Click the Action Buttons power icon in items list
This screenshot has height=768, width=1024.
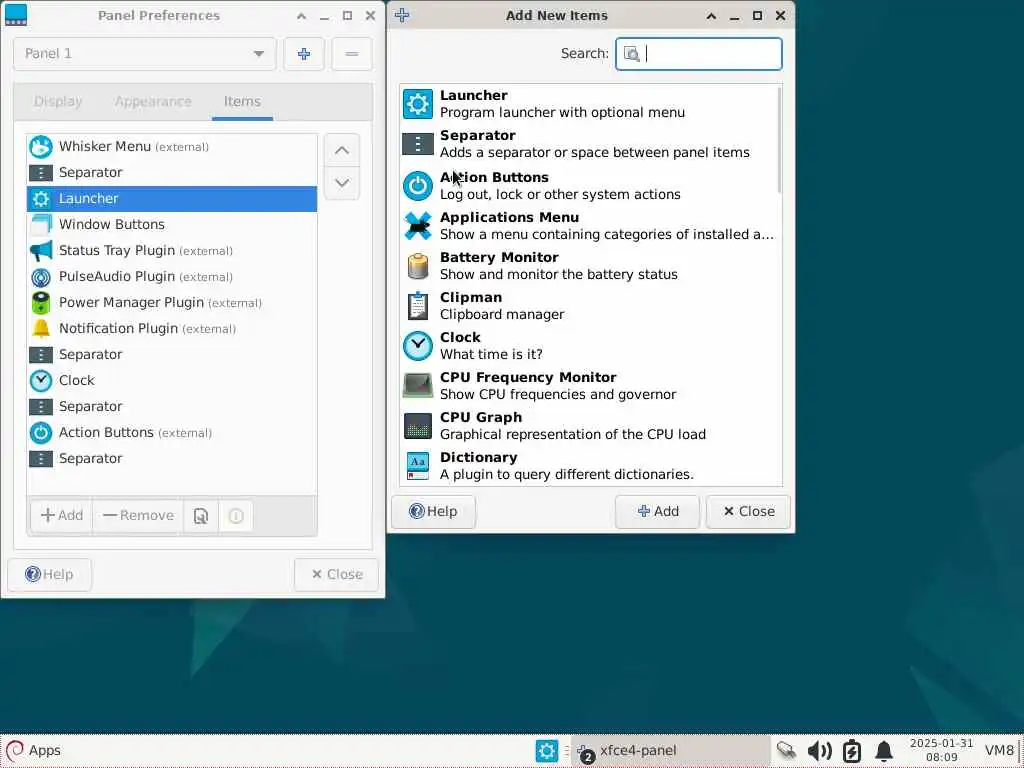click(40, 432)
